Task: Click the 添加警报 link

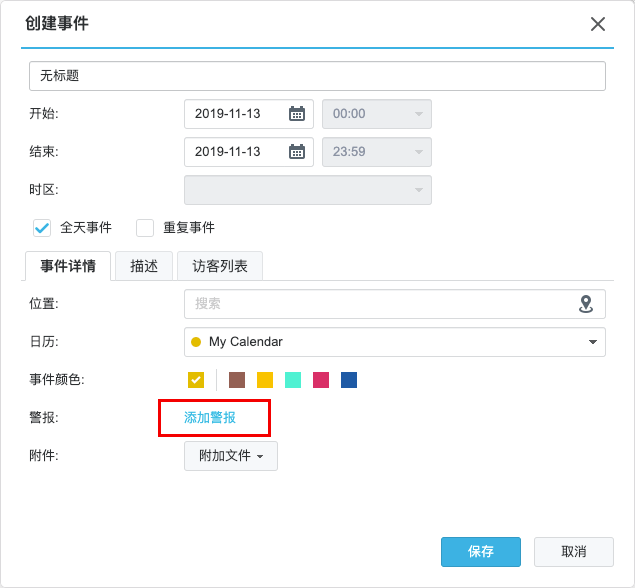Action: click(210, 418)
